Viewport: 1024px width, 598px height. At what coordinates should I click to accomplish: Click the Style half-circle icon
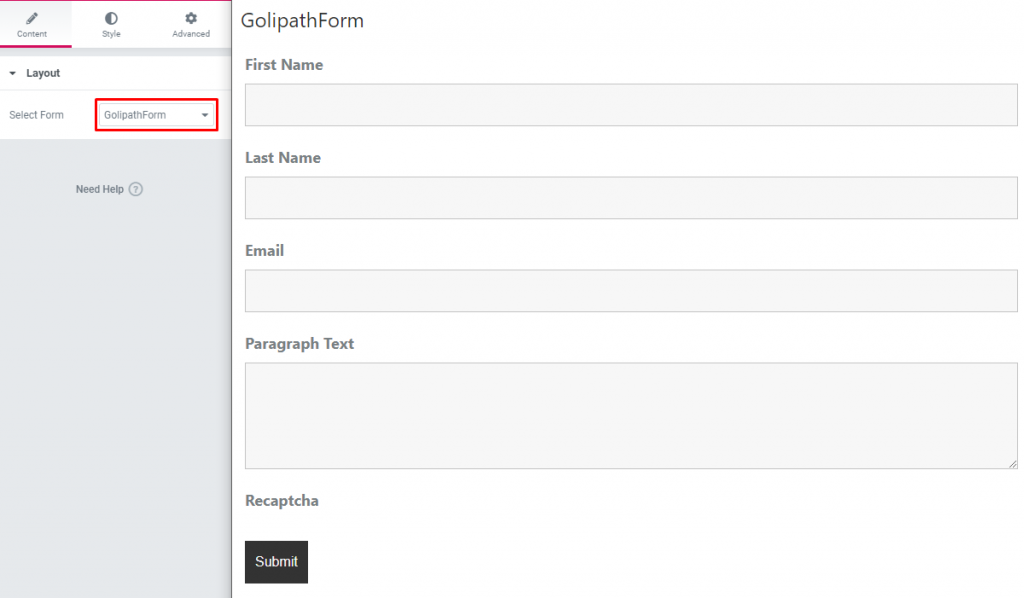[111, 18]
